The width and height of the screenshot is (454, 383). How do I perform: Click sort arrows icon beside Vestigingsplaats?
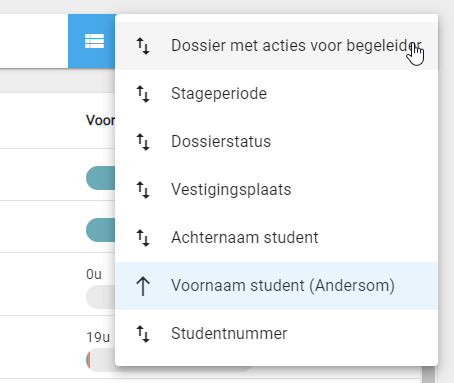click(143, 190)
